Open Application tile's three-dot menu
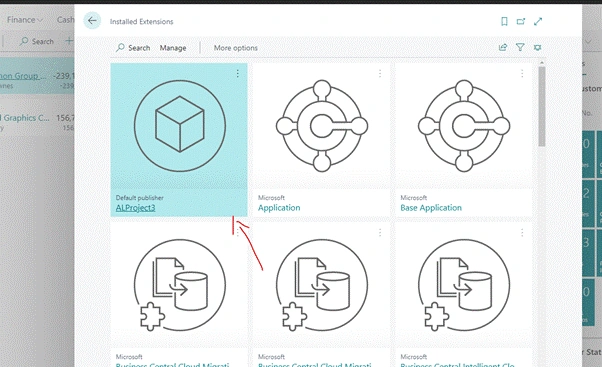The width and height of the screenshot is (602, 367). (380, 73)
